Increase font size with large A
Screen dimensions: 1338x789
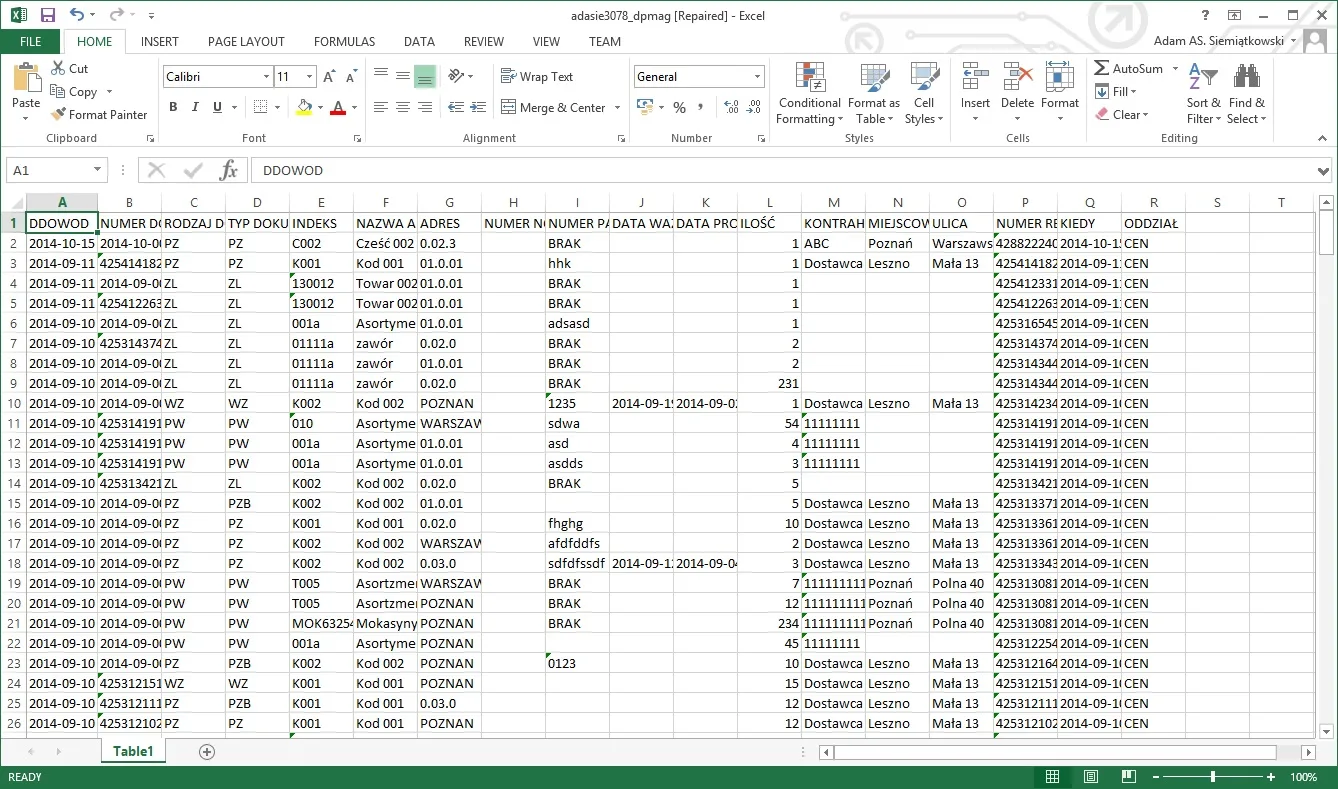(330, 76)
